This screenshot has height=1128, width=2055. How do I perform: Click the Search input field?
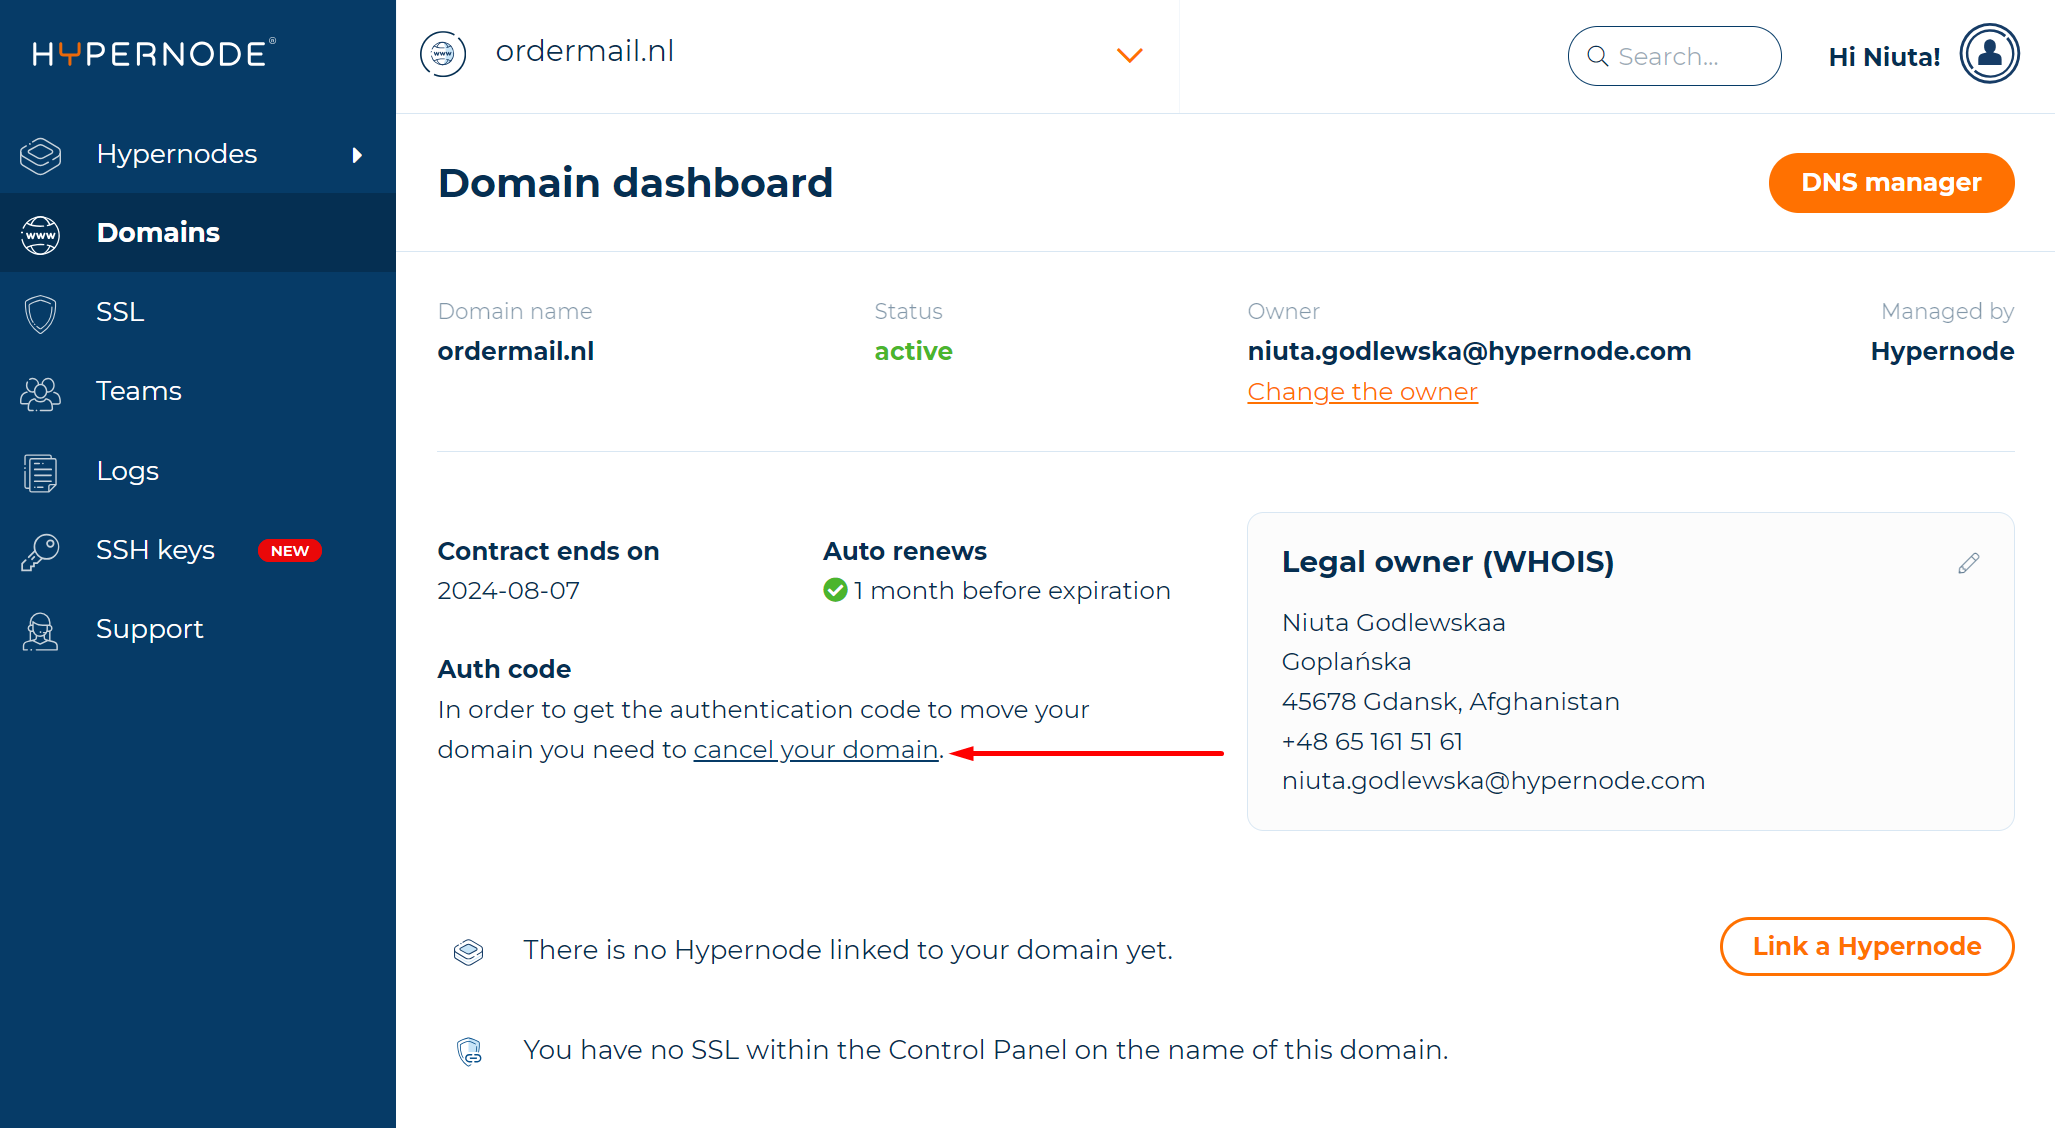click(1674, 56)
